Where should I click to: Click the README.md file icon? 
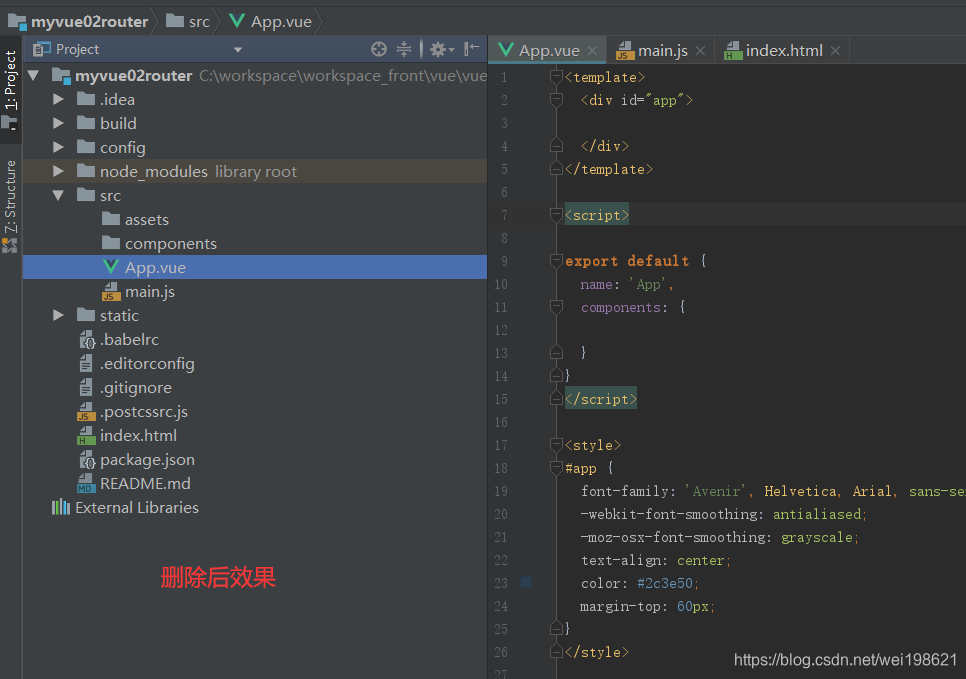(86, 484)
